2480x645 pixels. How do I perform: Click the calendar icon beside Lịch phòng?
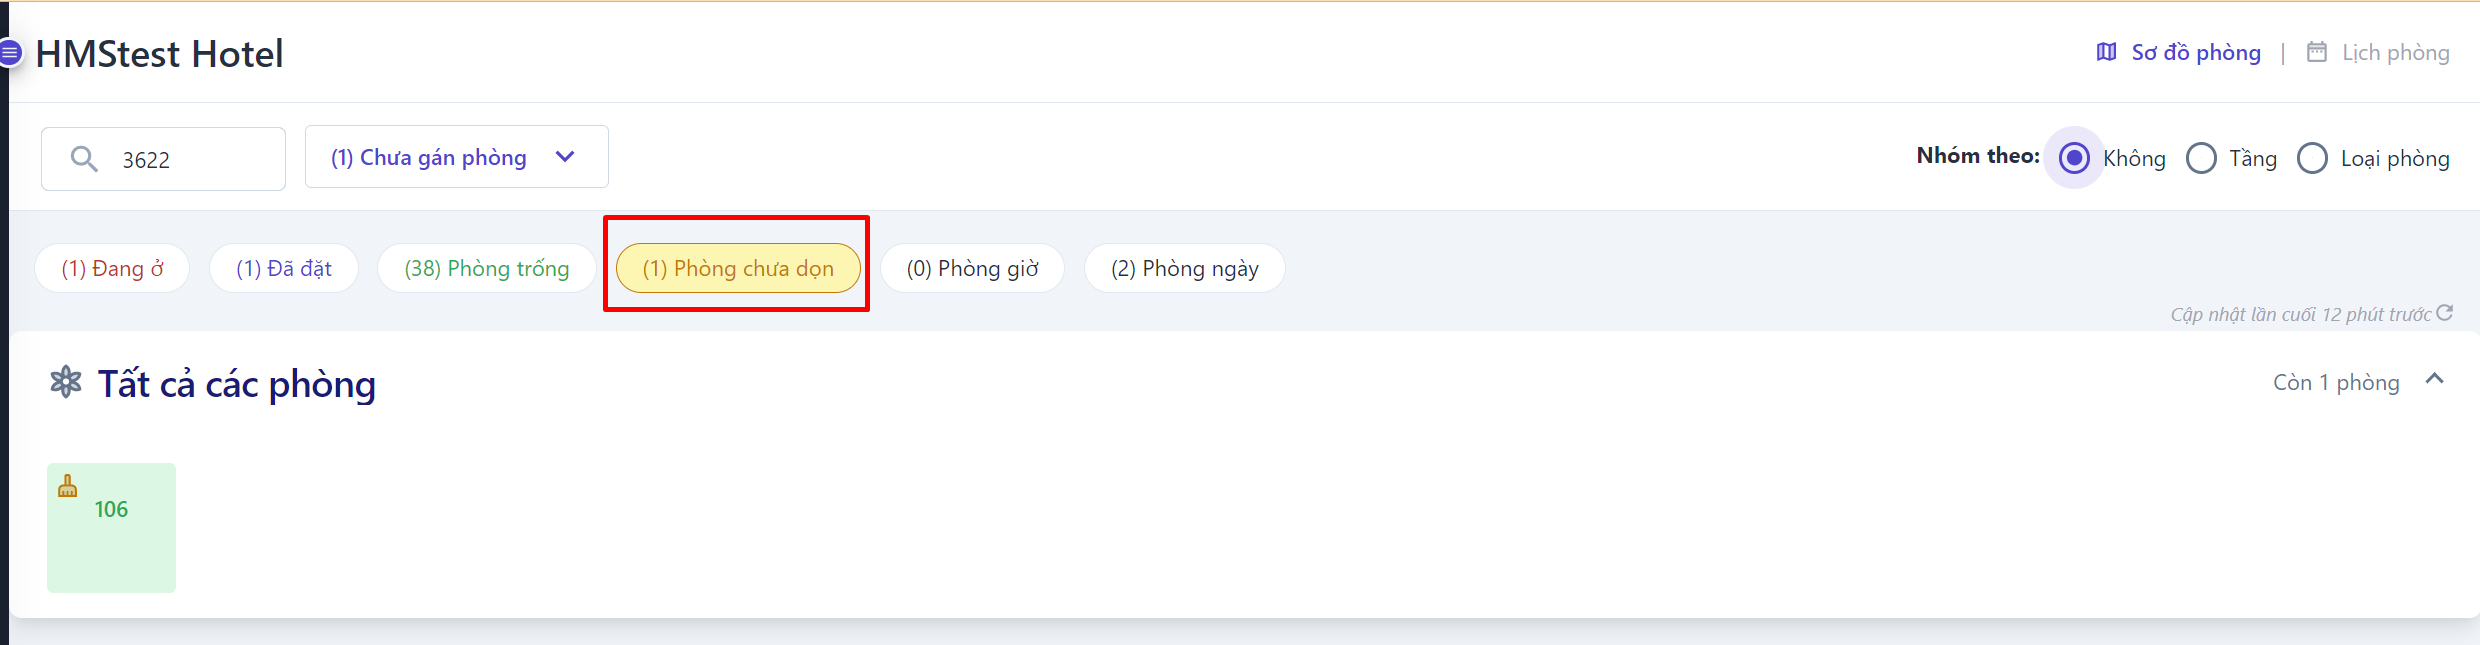(x=2316, y=52)
